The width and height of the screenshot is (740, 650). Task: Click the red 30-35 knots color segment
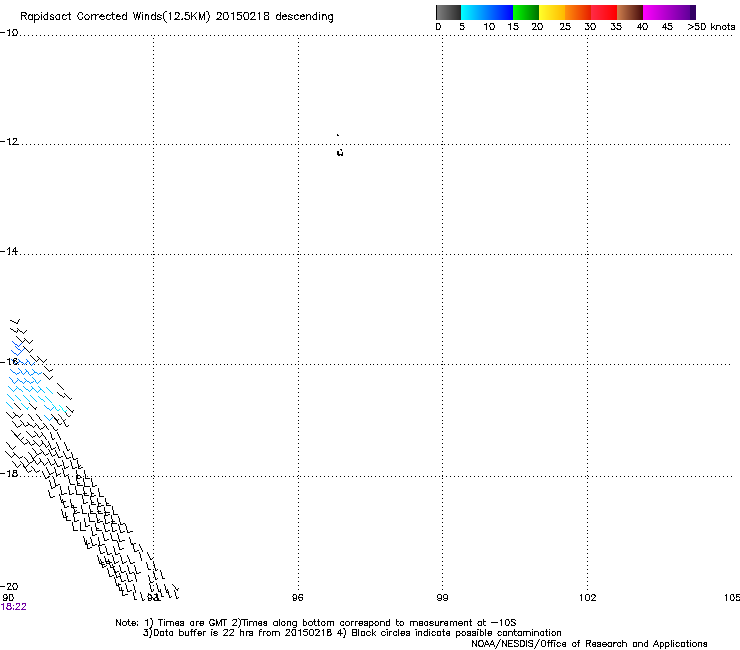point(604,12)
